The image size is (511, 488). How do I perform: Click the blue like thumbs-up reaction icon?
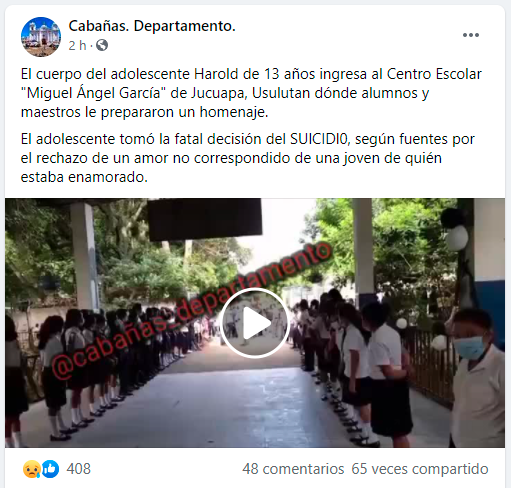click(x=50, y=469)
